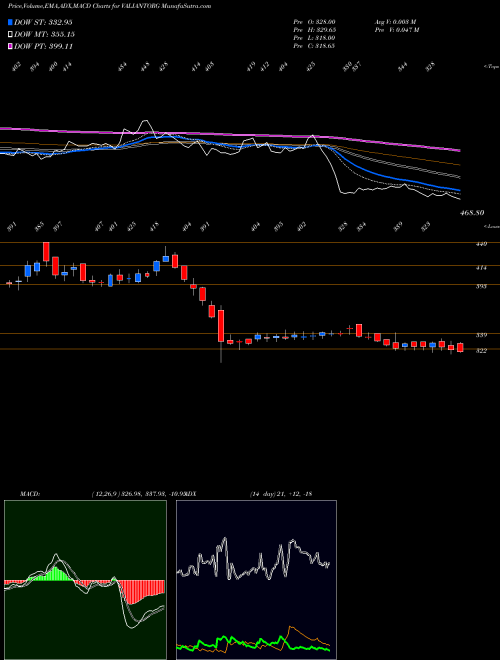Click the long red breakdown candle reaching the 339 line
This screenshot has width=500, height=660.
pyautogui.click(x=221, y=326)
